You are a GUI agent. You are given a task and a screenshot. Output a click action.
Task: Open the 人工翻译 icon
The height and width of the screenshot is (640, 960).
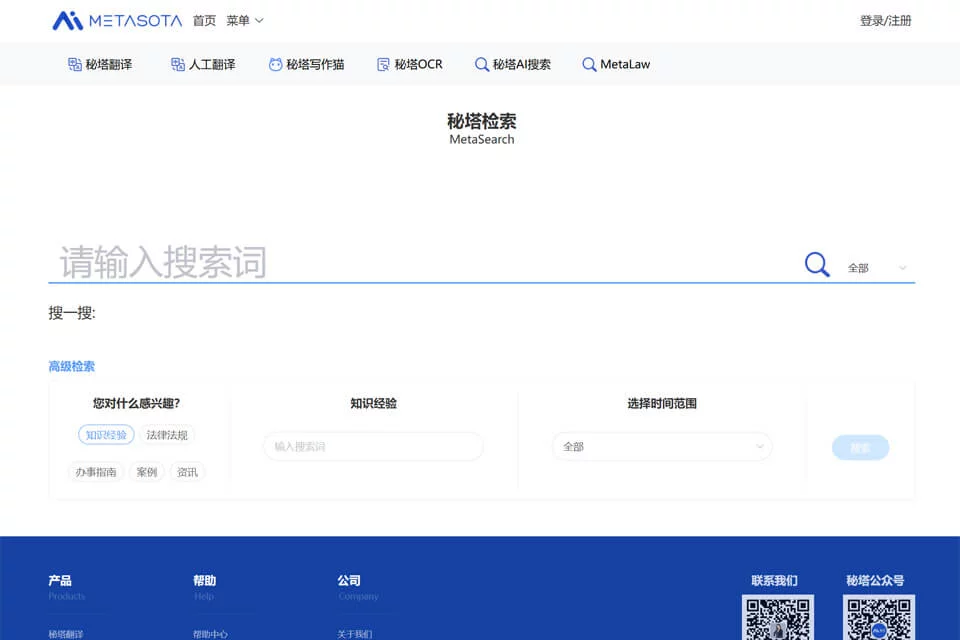[178, 64]
